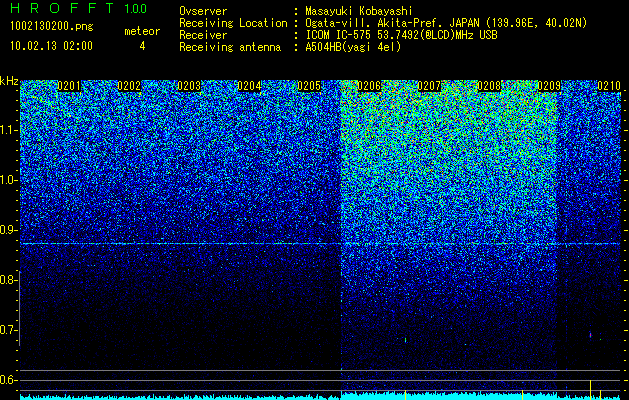
Task: Click the green meteor echo after 0206
Action: pos(406,340)
